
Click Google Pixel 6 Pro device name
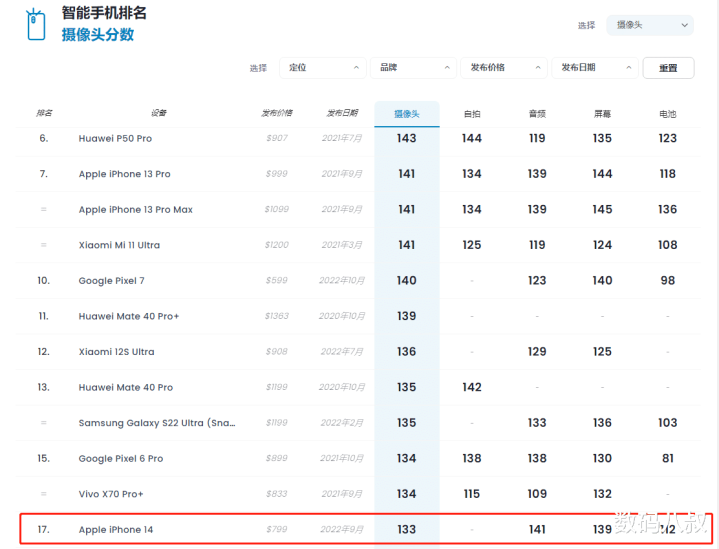point(121,458)
